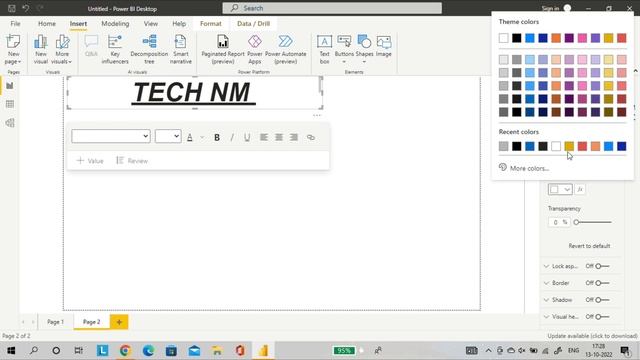640x360 pixels.
Task: Click Update available notification
Action: [x=592, y=336]
